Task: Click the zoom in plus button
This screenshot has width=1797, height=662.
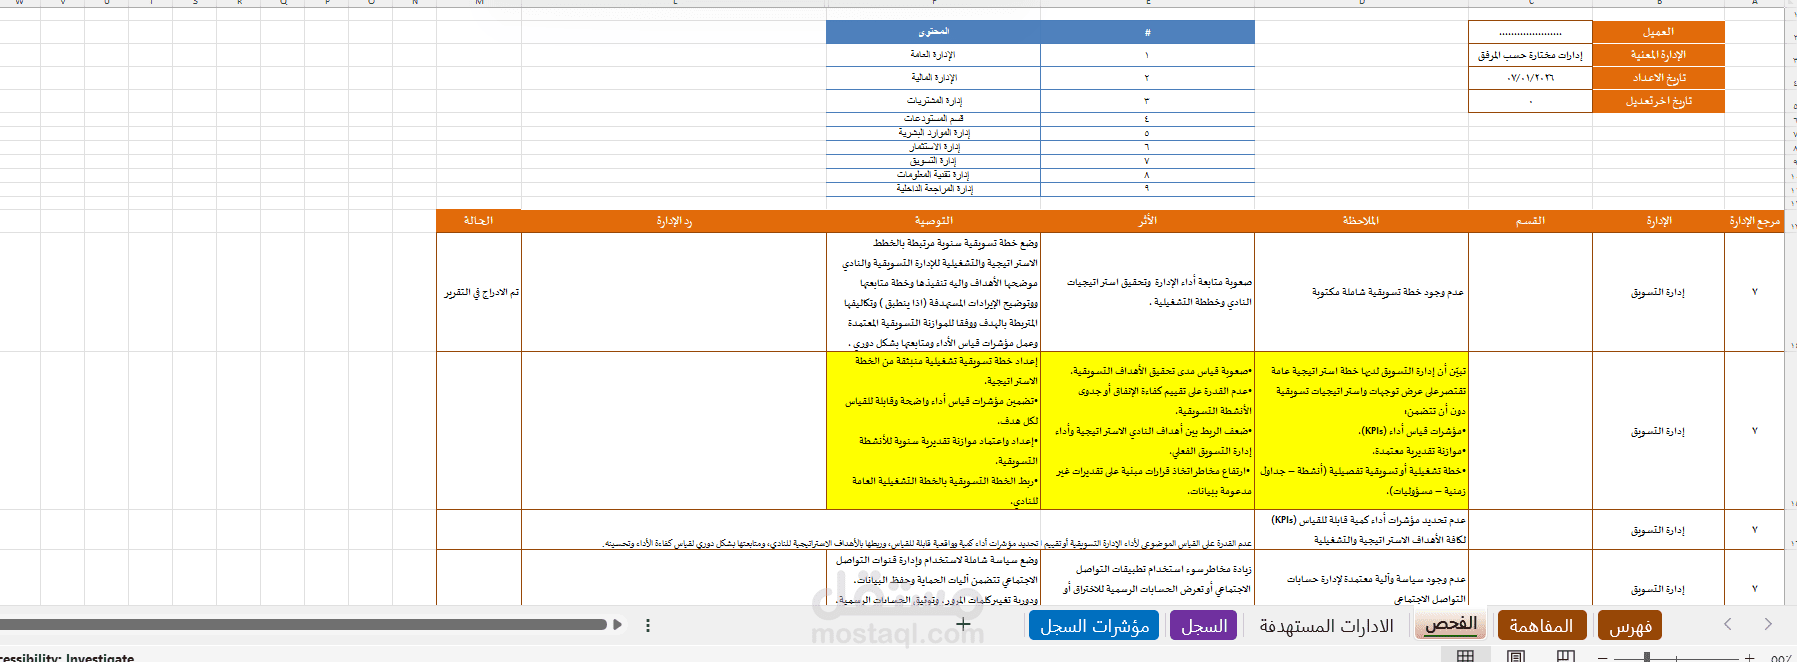Action: click(x=1749, y=657)
